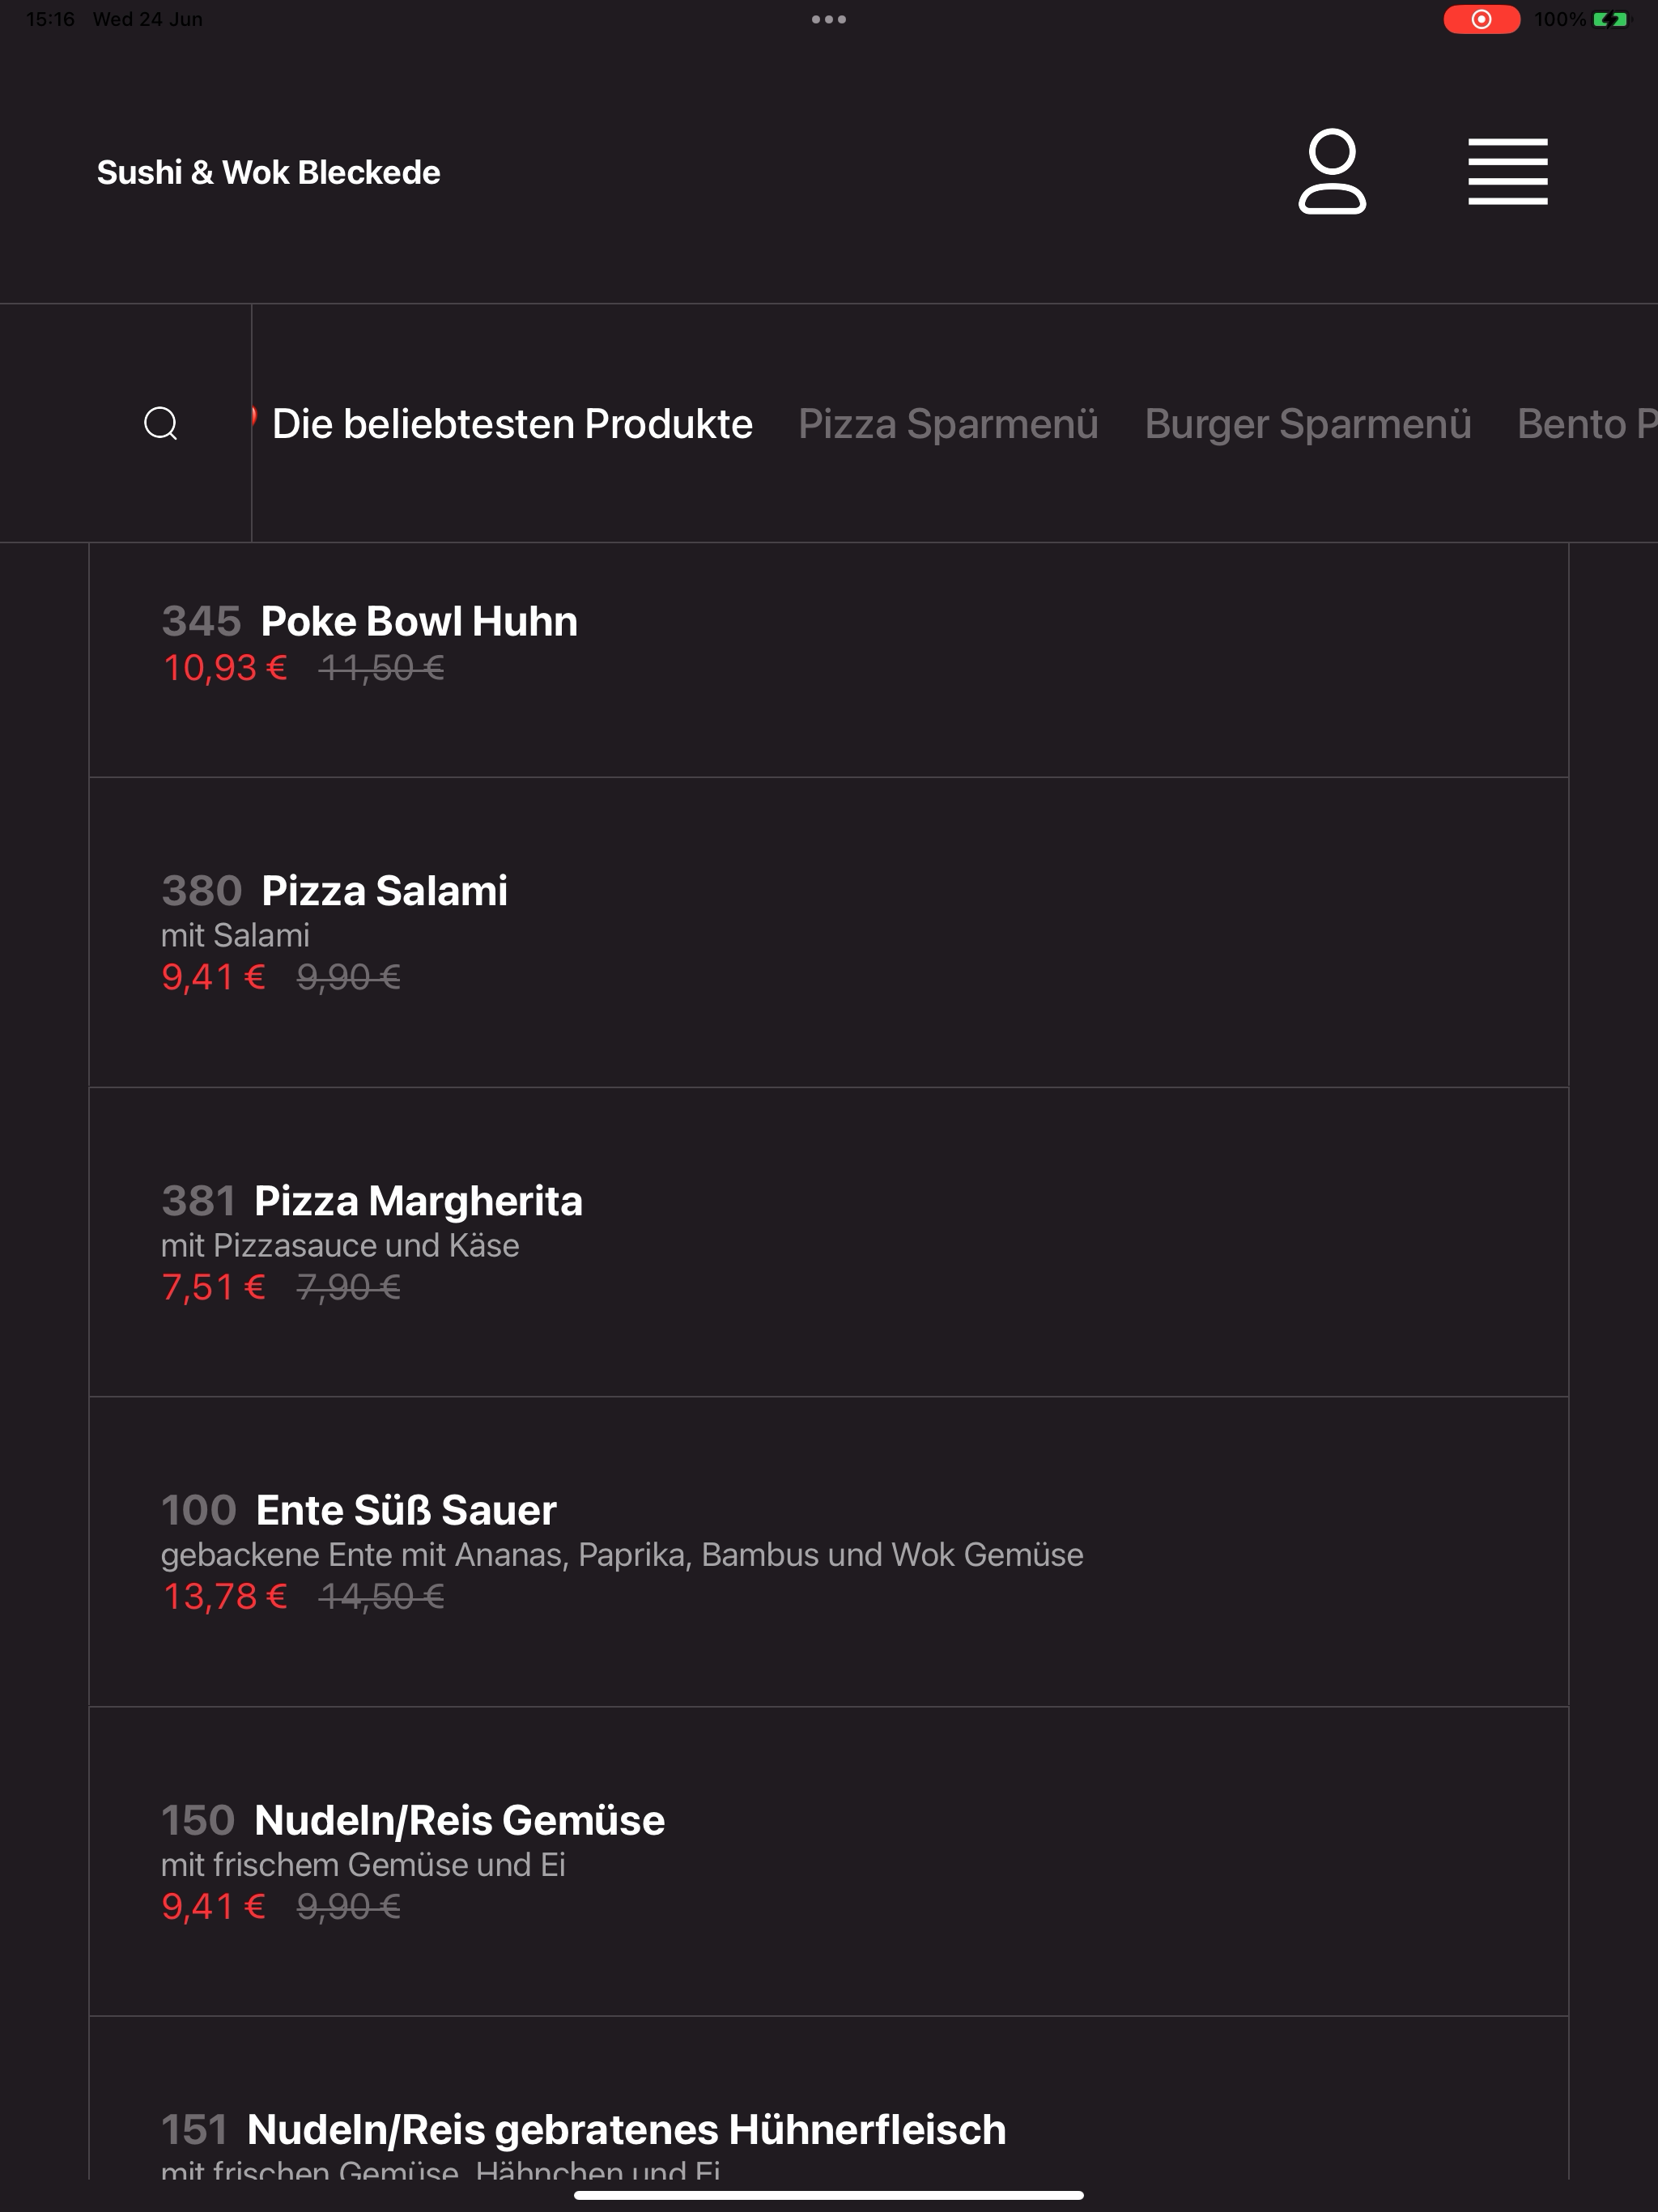Viewport: 1658px width, 2212px height.
Task: Open the user account profile icon
Action: (1332, 171)
